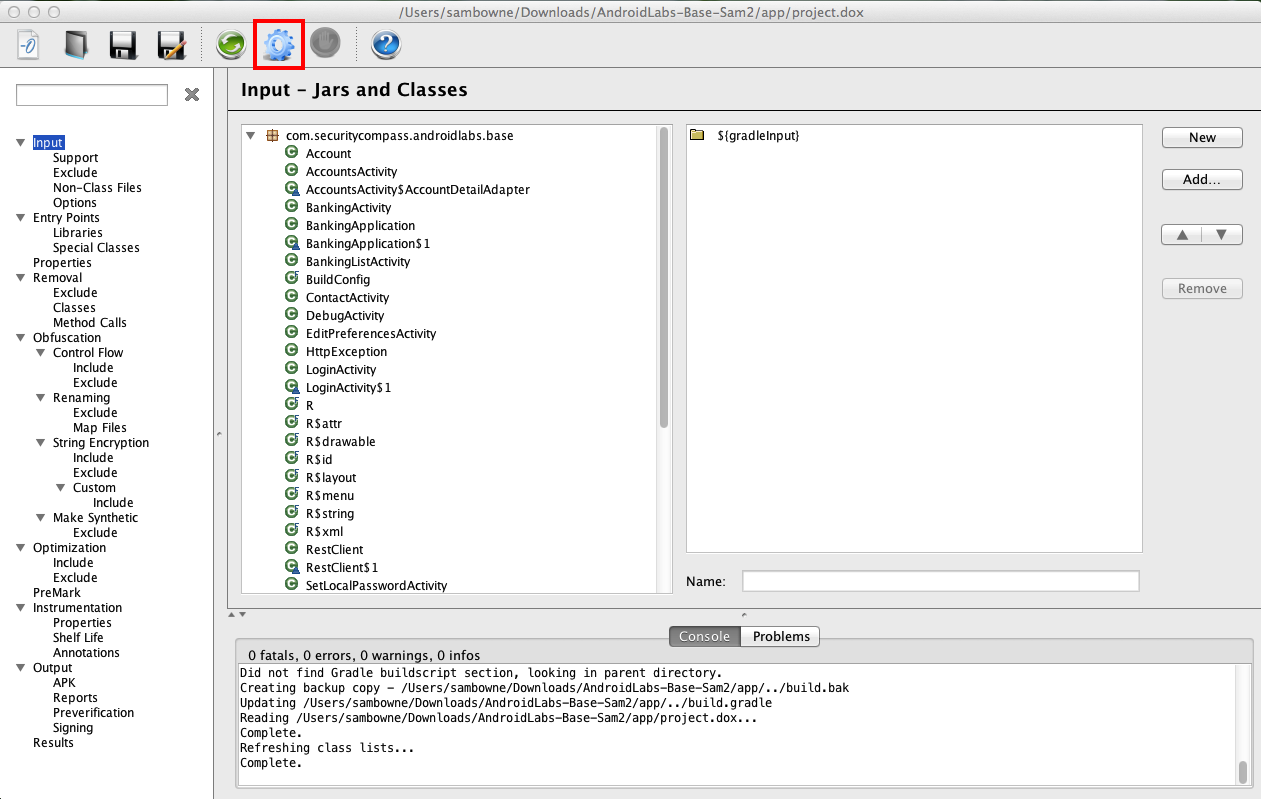This screenshot has width=1261, height=799.
Task: Save the project with the floppy disk icon
Action: coord(123,45)
